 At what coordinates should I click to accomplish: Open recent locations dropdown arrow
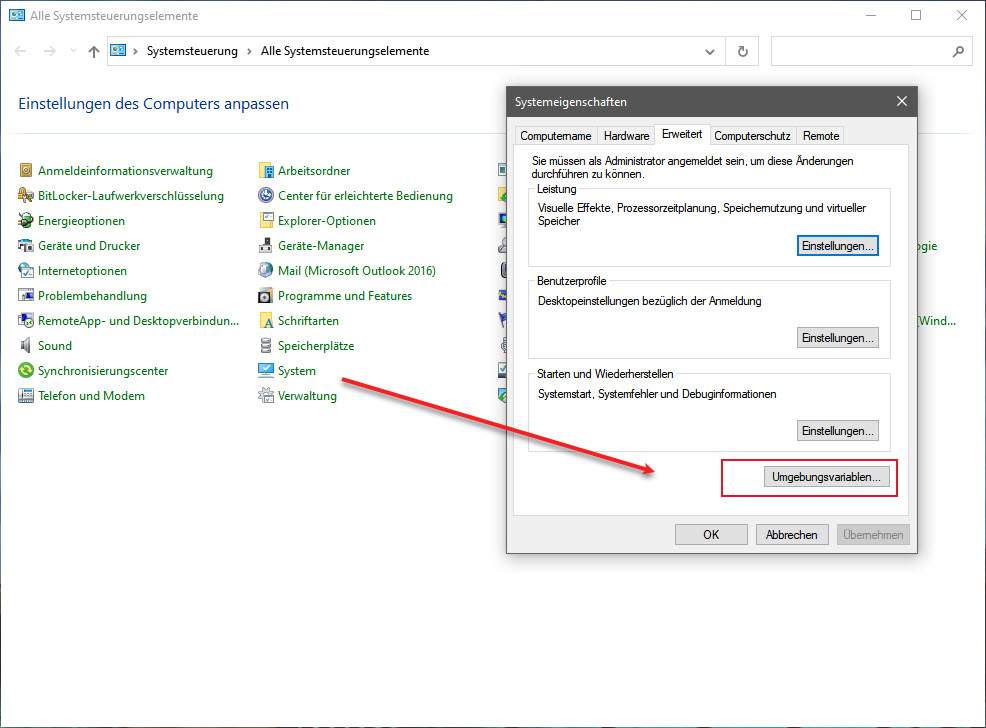click(x=73, y=51)
